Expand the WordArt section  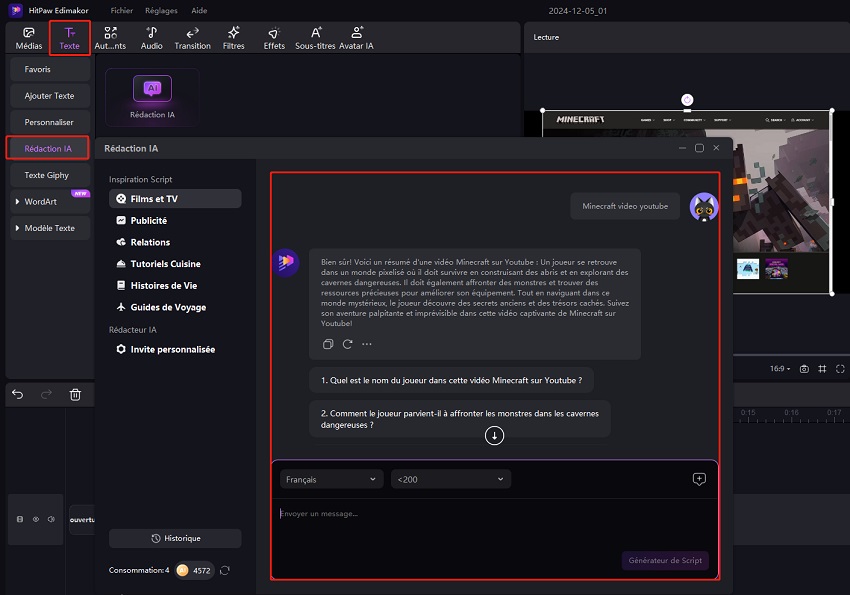[x=17, y=201]
